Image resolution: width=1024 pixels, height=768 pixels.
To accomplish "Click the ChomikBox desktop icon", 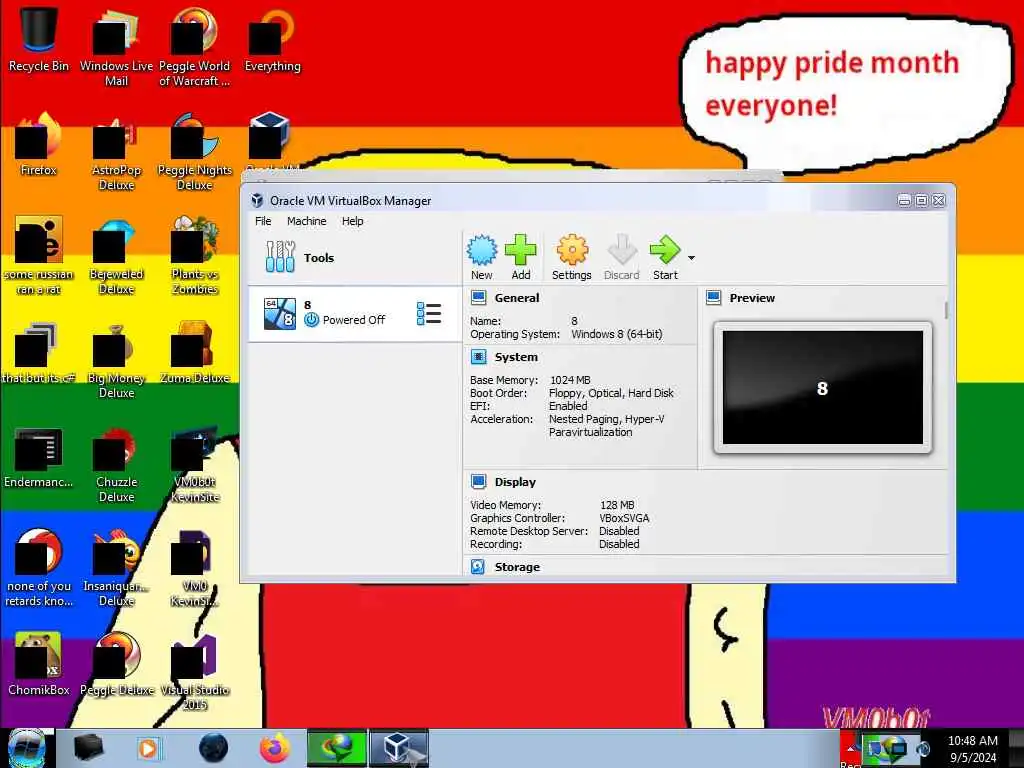I will tap(39, 664).
